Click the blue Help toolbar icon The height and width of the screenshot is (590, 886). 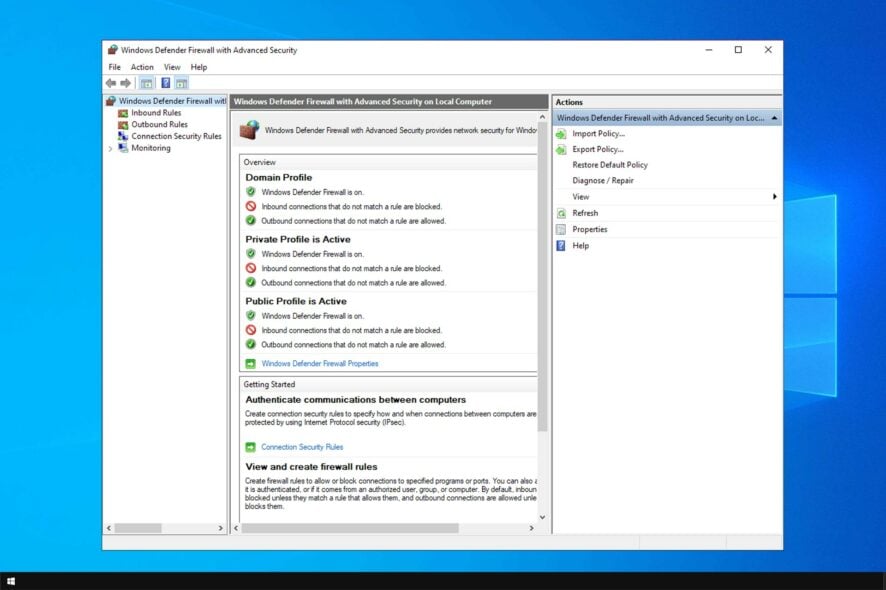pyautogui.click(x=166, y=83)
